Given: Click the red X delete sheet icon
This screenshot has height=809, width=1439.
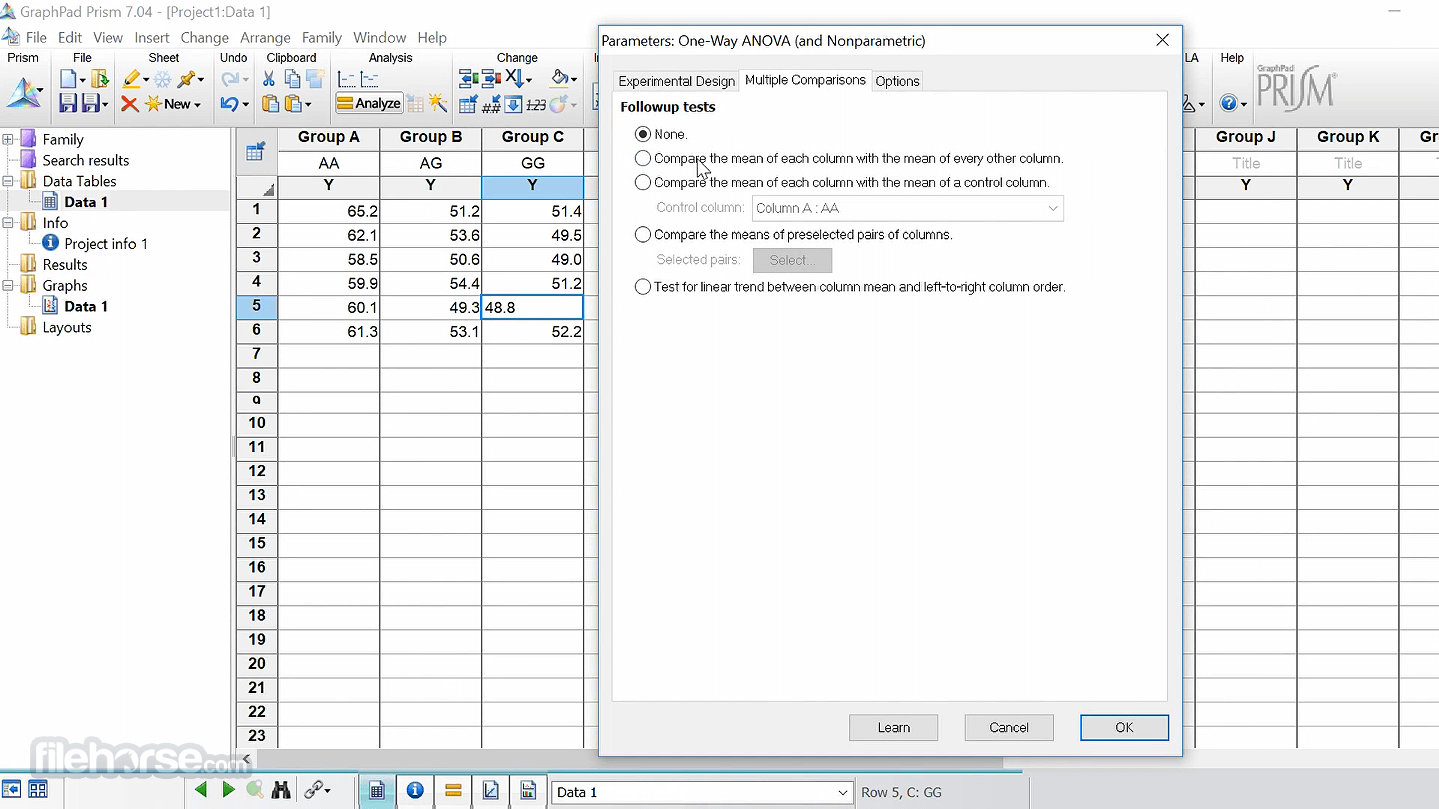Looking at the screenshot, I should (129, 103).
